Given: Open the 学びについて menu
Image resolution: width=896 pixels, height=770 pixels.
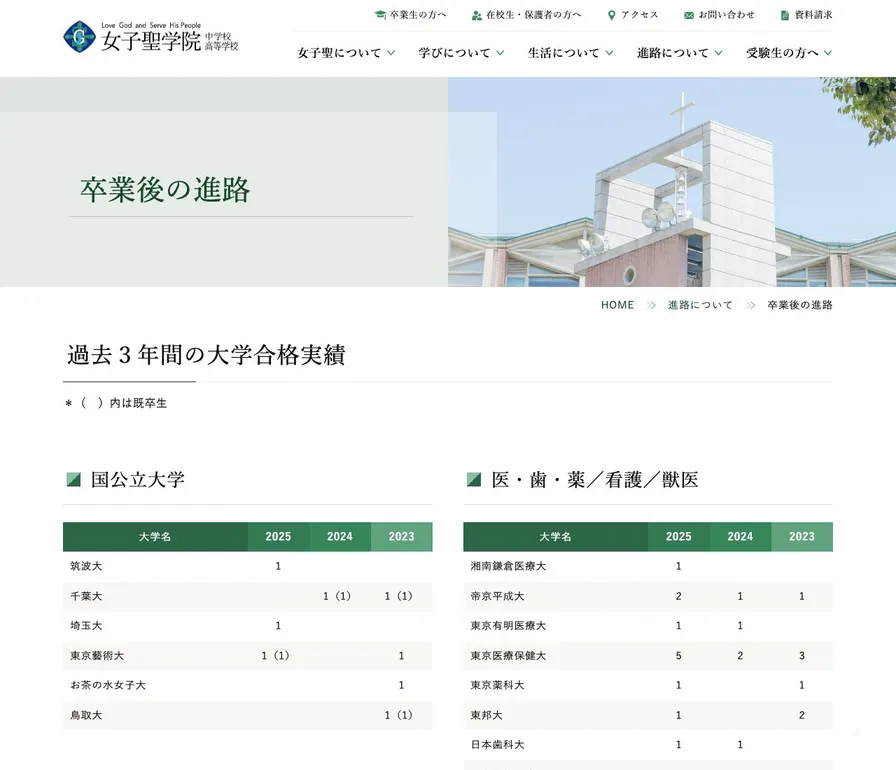Looking at the screenshot, I should pos(454,53).
